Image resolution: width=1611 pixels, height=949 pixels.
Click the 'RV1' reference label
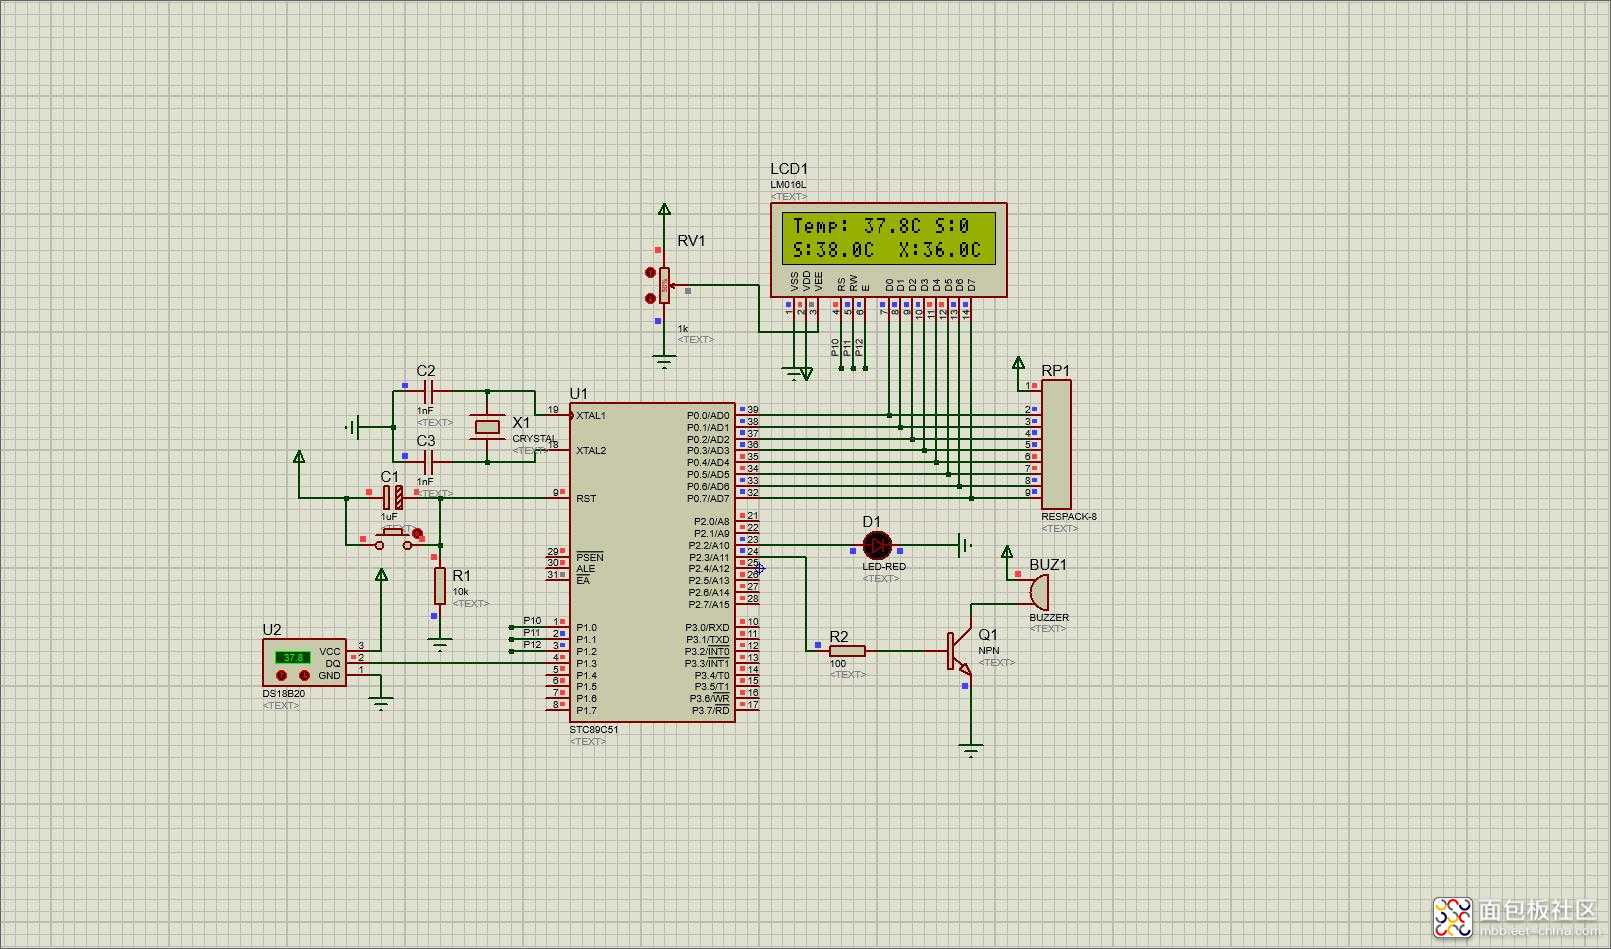tap(691, 241)
